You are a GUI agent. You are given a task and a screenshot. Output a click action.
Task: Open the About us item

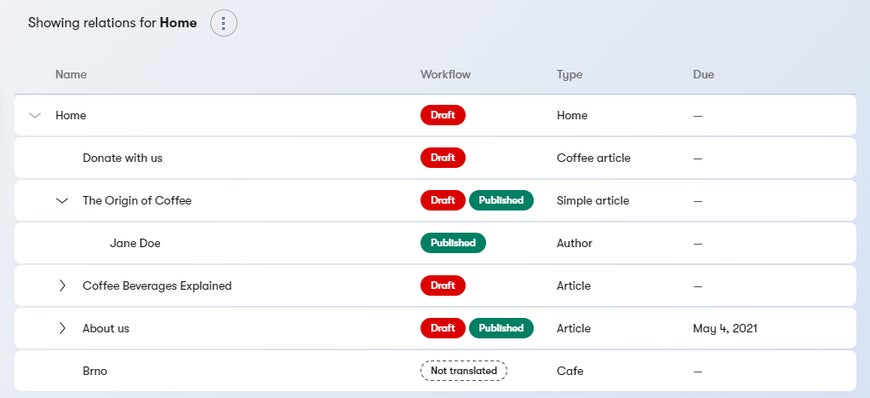tap(106, 328)
